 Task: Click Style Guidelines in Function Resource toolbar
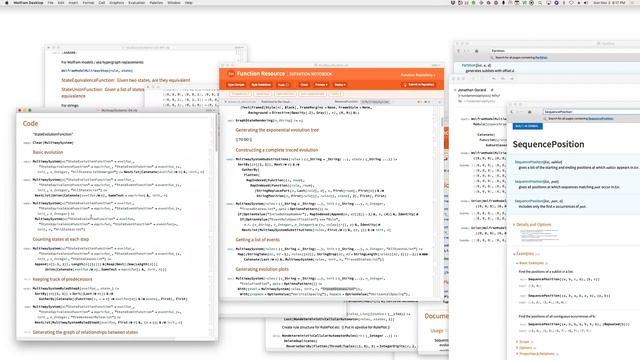pos(261,85)
